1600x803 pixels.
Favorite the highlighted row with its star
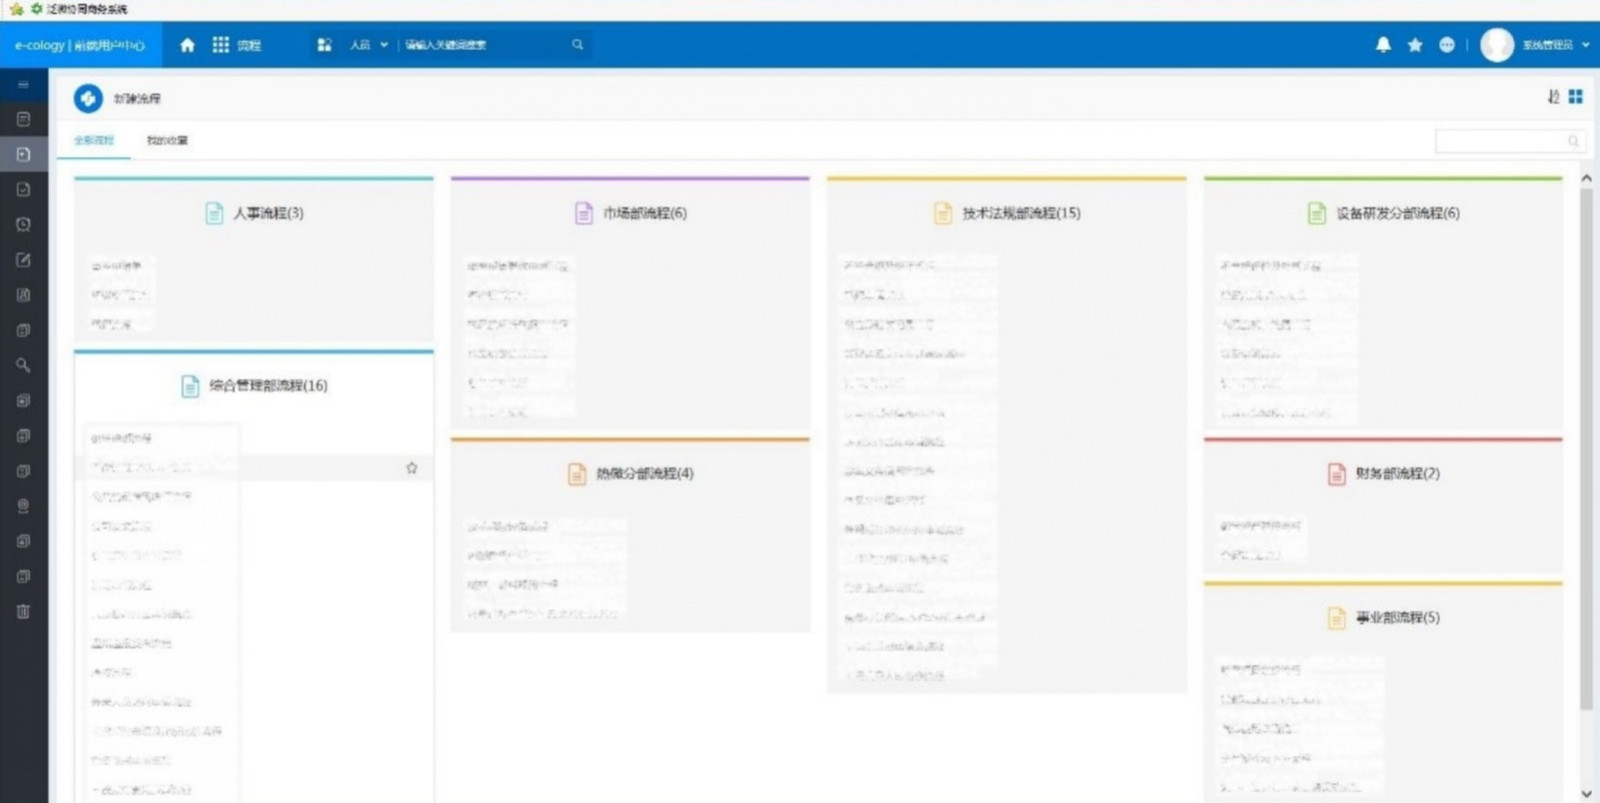(412, 468)
